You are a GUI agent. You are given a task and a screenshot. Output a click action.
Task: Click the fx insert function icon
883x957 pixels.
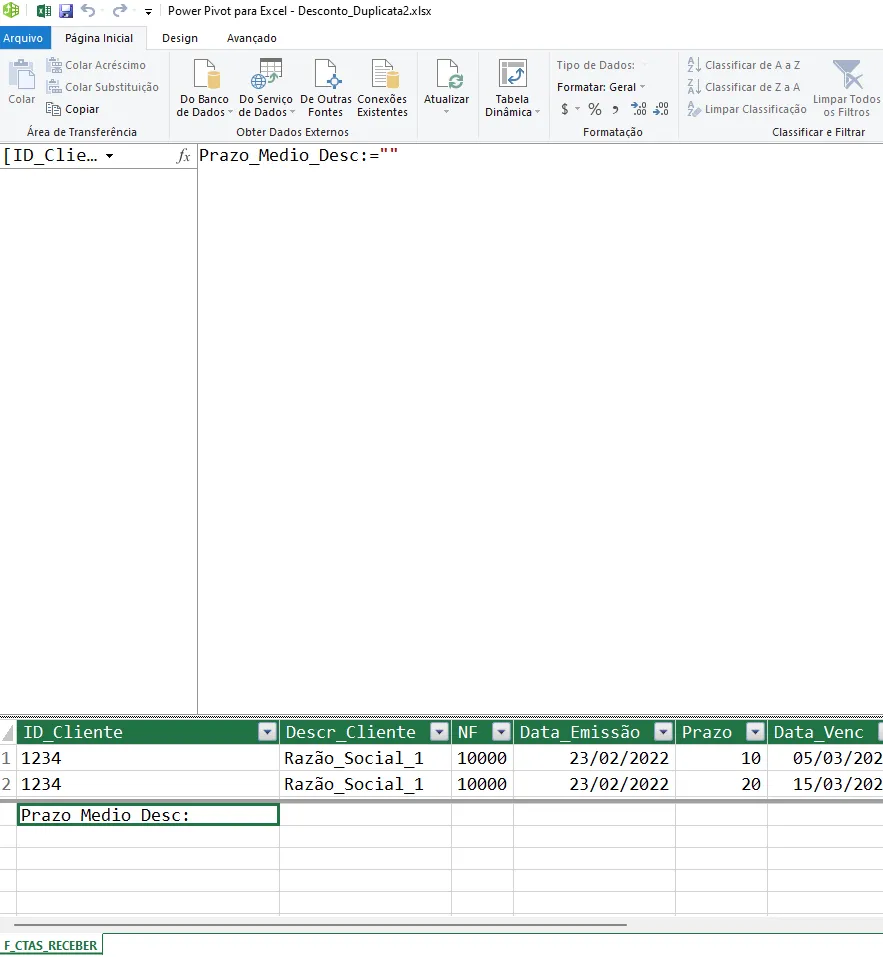(x=183, y=156)
